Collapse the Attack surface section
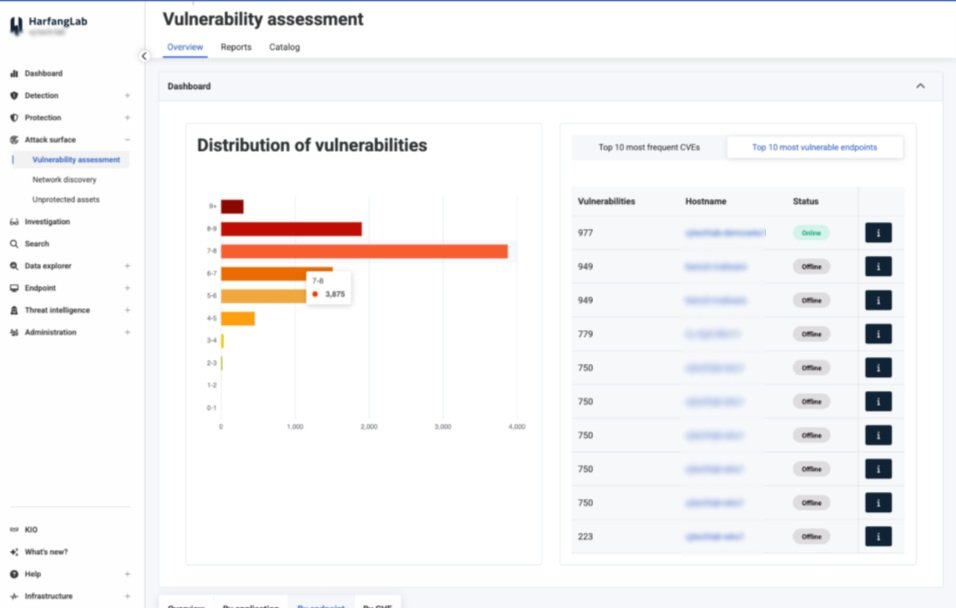This screenshot has width=956, height=608. (127, 140)
